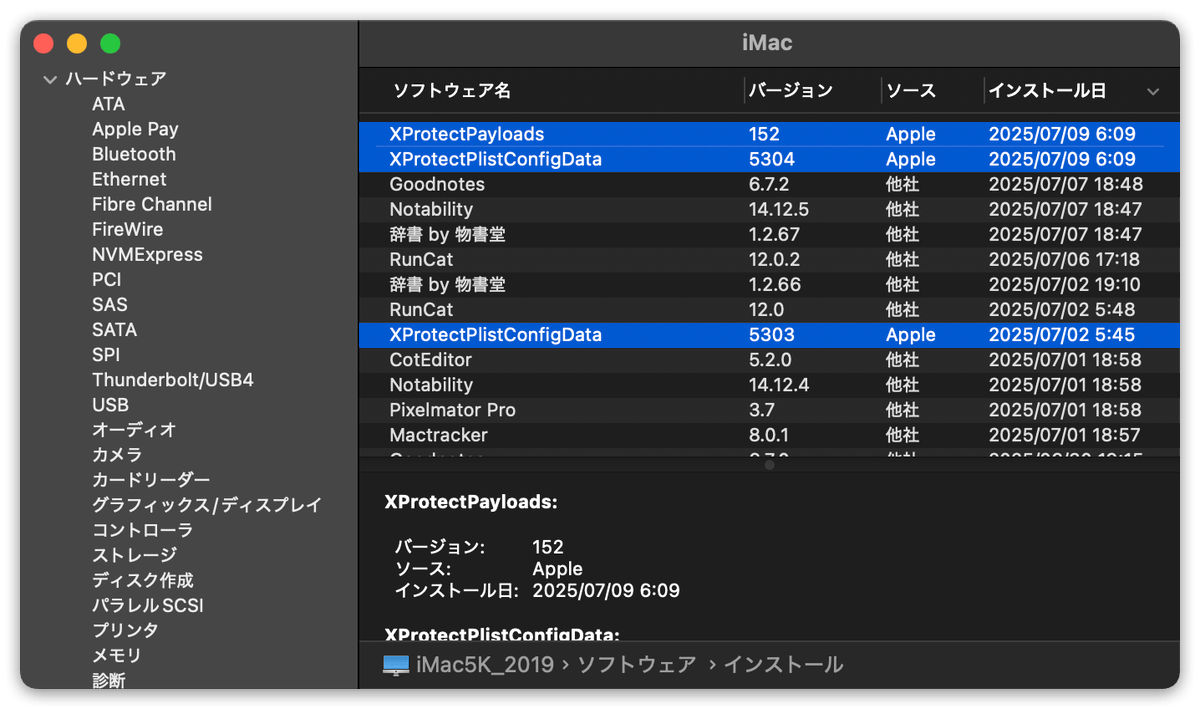Select XProtectPlistConfigData row with version 5304
Viewport: 1200px width, 709px height.
tap(769, 159)
